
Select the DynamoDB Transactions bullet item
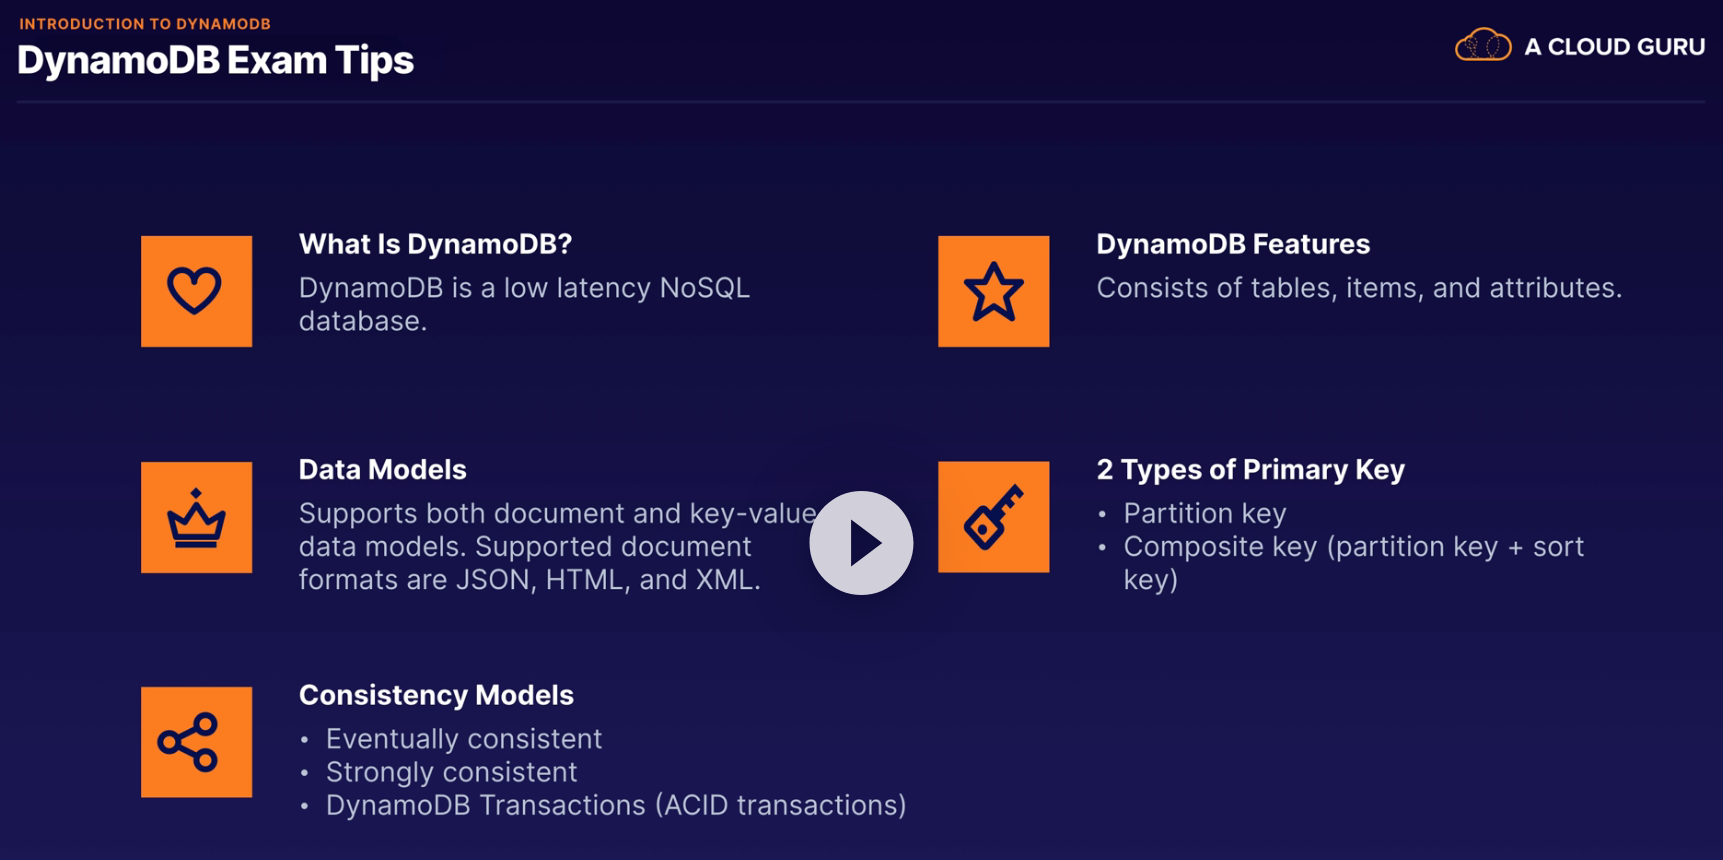click(615, 805)
